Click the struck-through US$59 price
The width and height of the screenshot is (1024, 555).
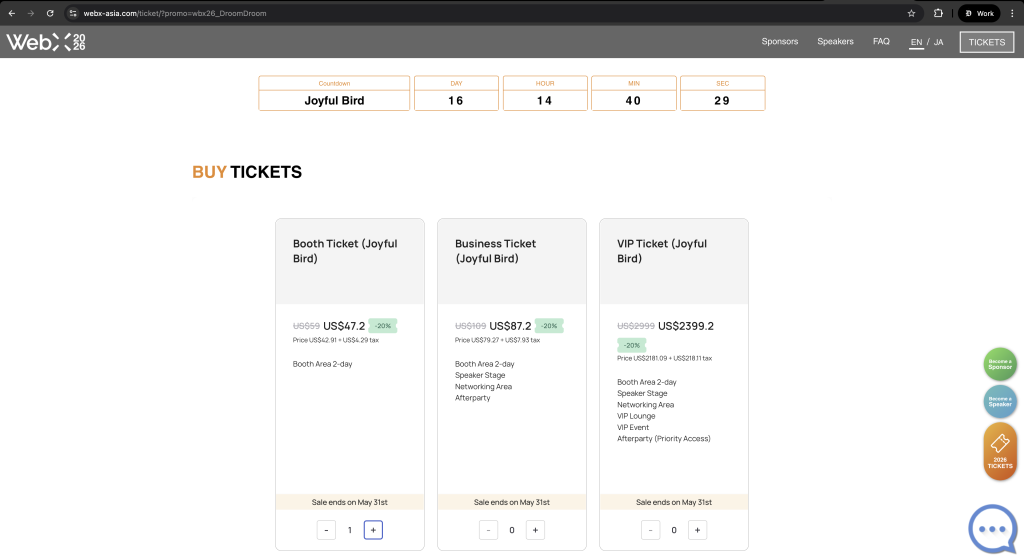[x=306, y=326]
